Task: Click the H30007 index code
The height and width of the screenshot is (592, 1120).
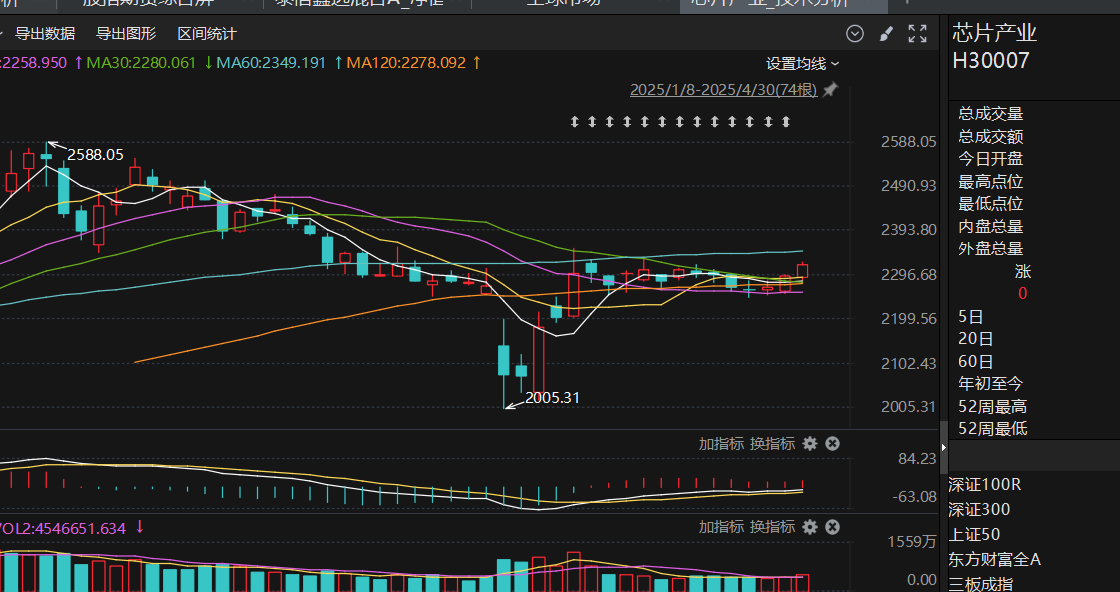Action: click(x=991, y=61)
